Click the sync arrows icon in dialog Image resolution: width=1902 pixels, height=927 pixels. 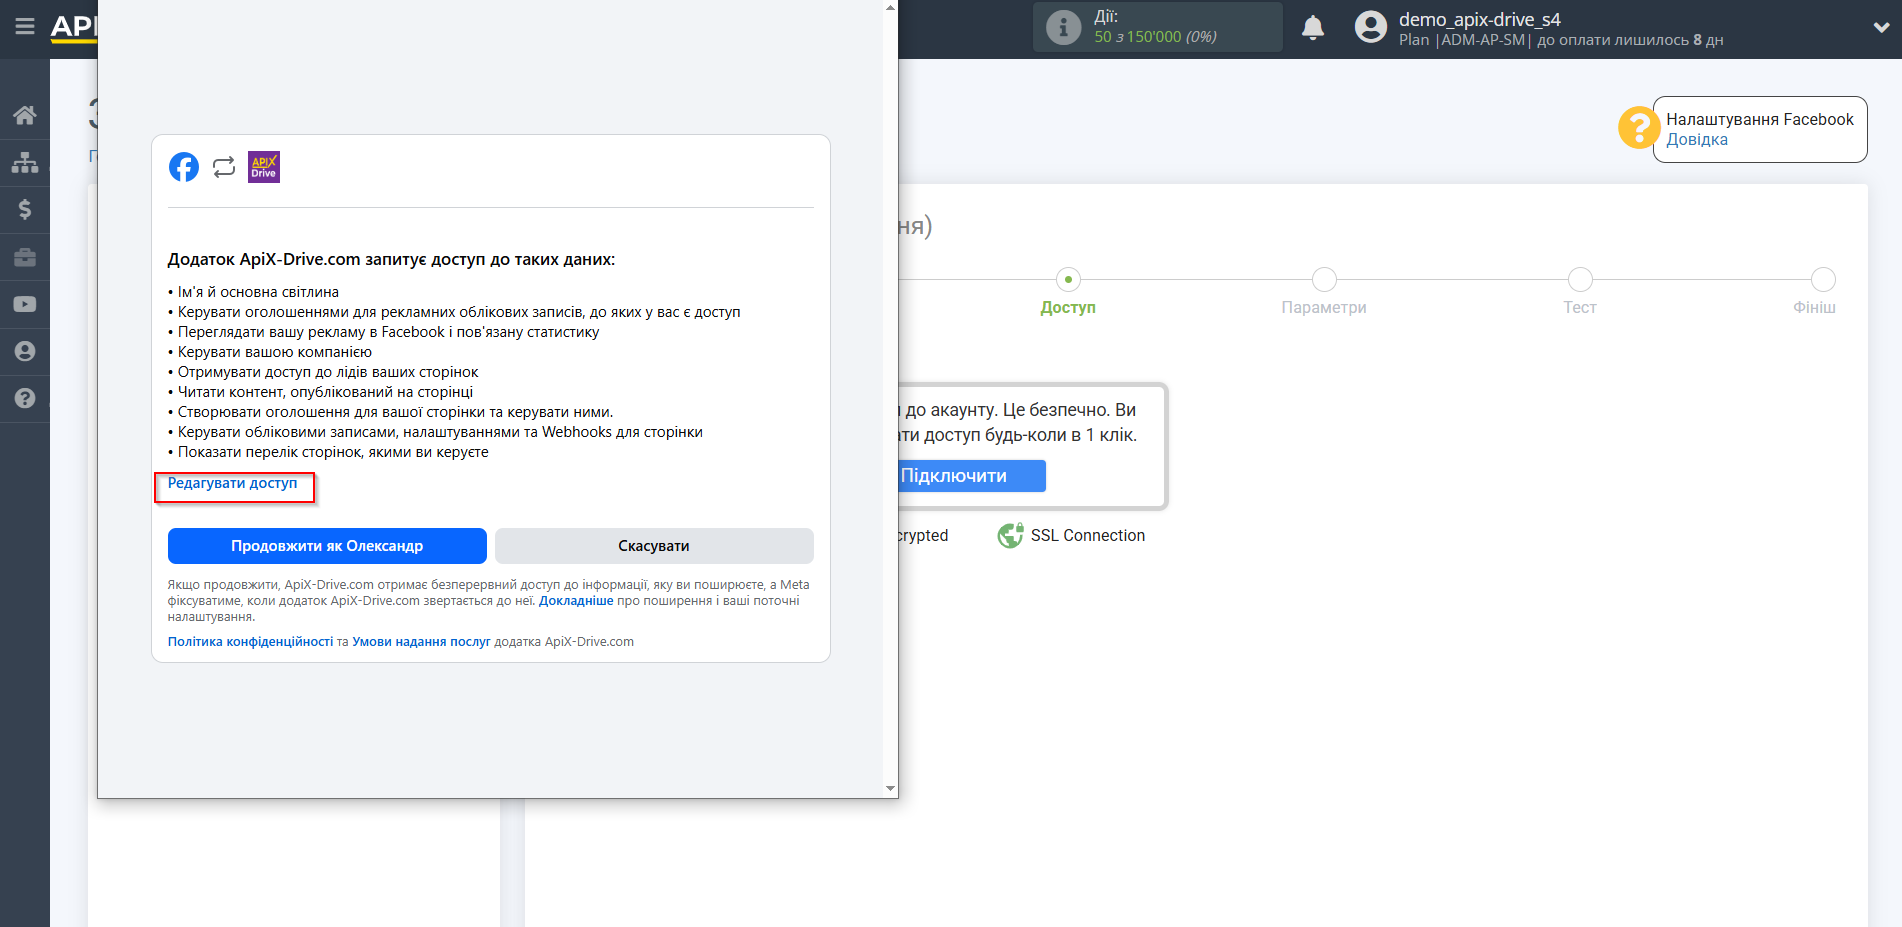click(x=224, y=167)
